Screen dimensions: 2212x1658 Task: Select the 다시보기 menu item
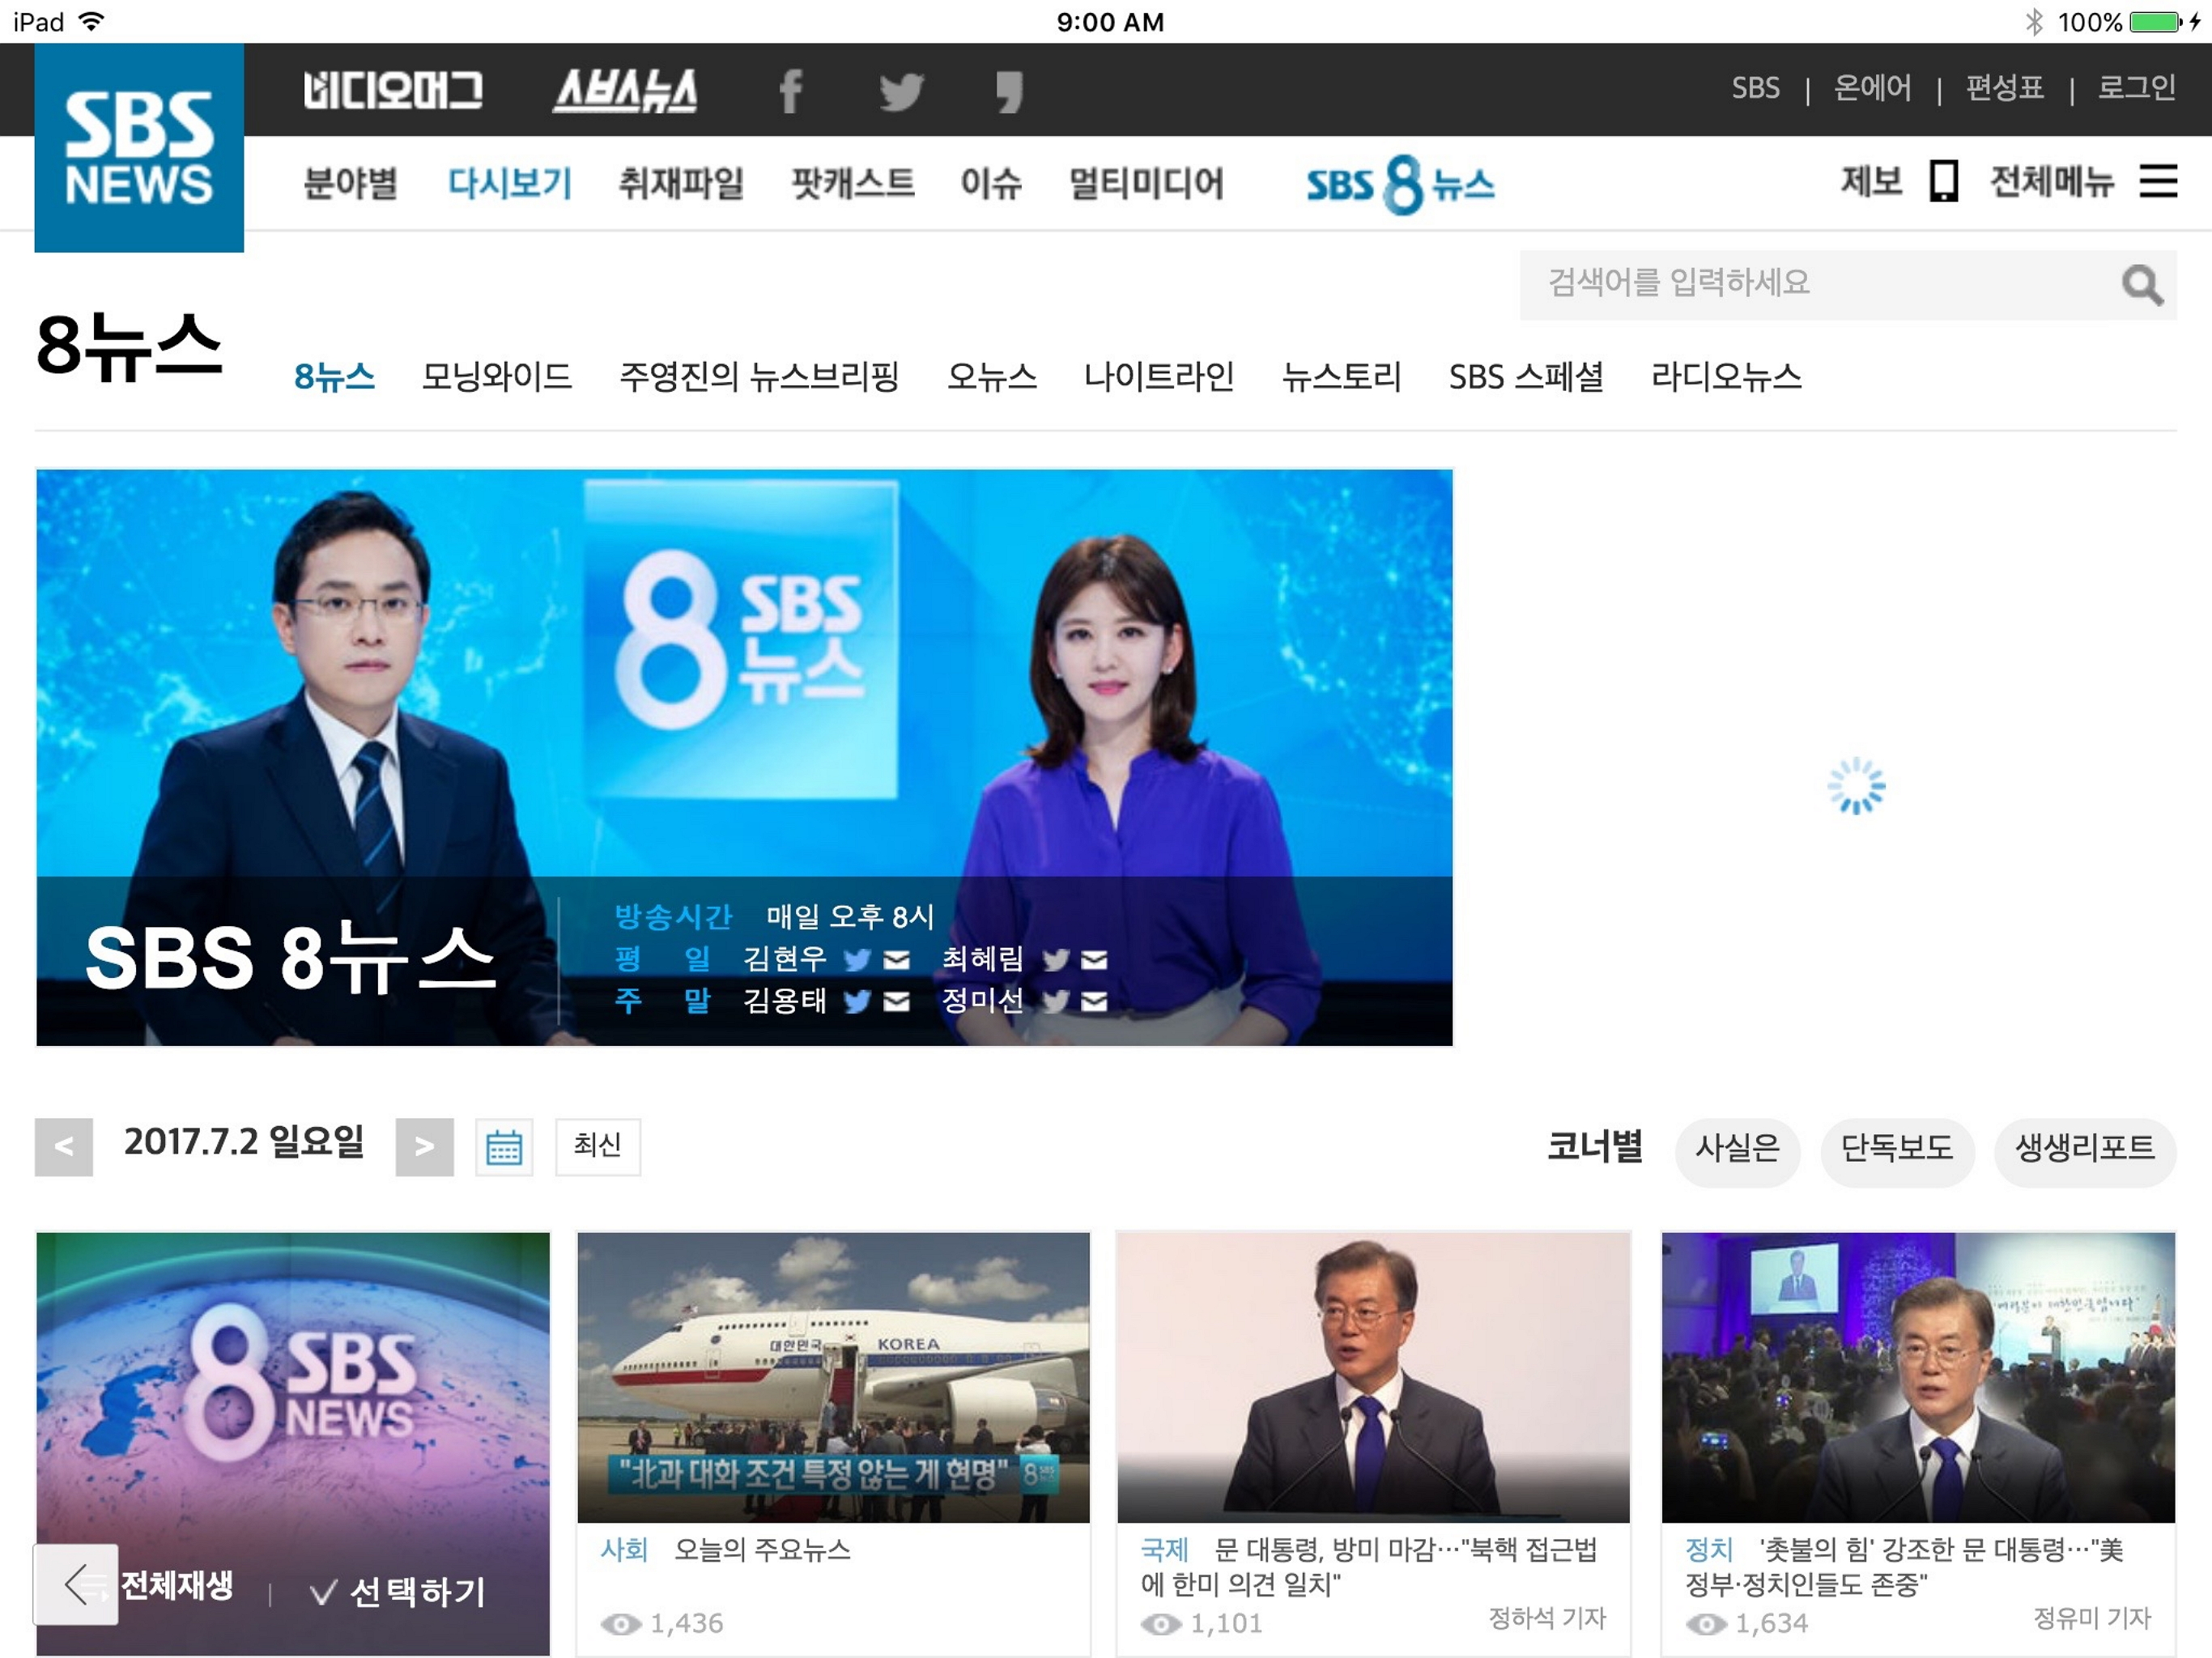pyautogui.click(x=510, y=183)
